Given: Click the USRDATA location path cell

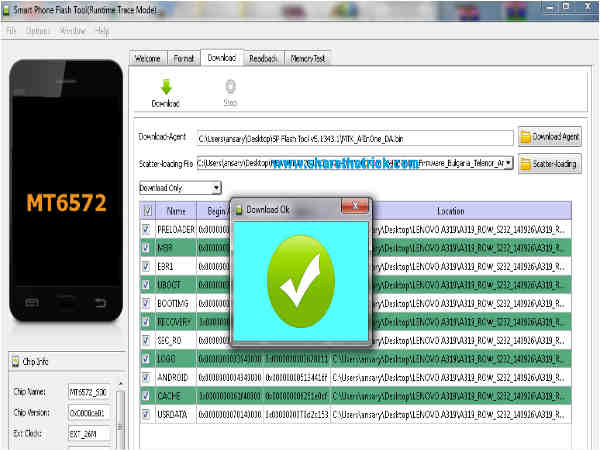Looking at the screenshot, I should click(451, 414).
